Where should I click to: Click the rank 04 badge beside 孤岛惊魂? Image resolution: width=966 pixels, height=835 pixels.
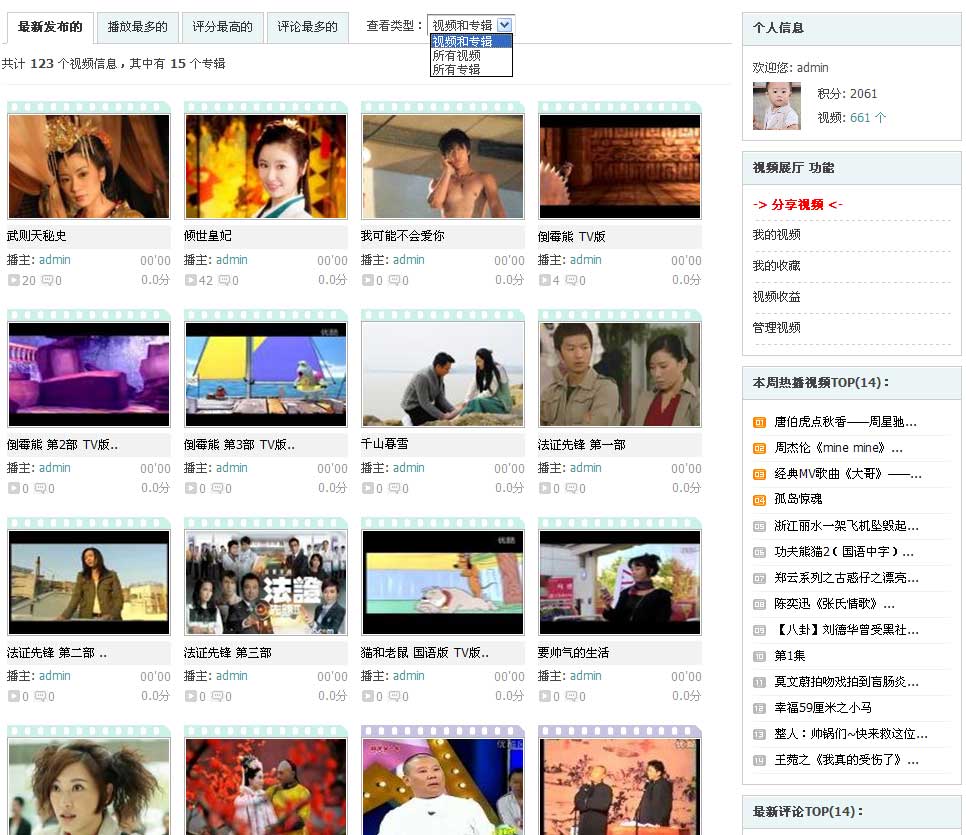(759, 500)
